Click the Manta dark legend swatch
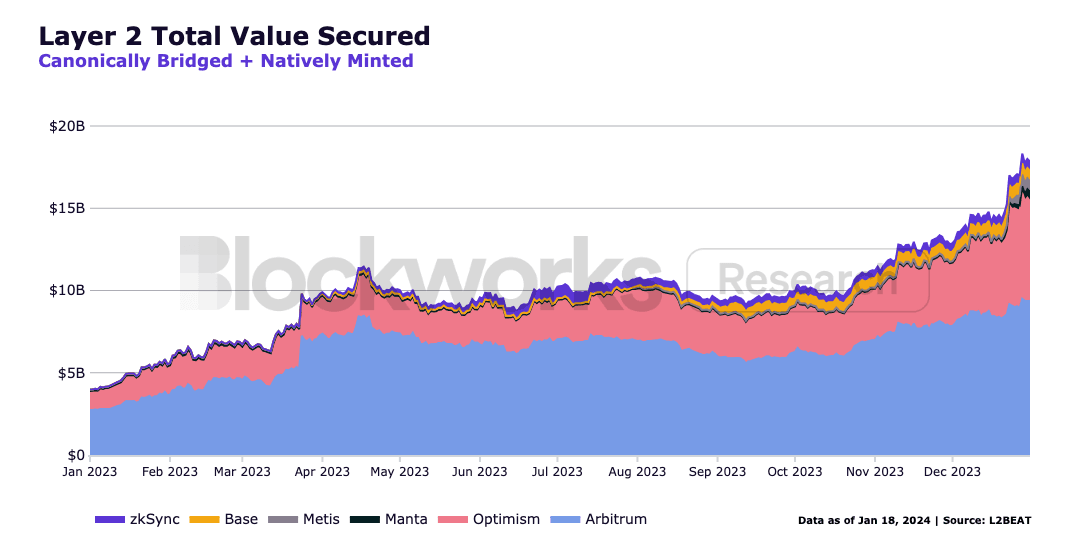The height and width of the screenshot is (545, 1090). pos(363,520)
